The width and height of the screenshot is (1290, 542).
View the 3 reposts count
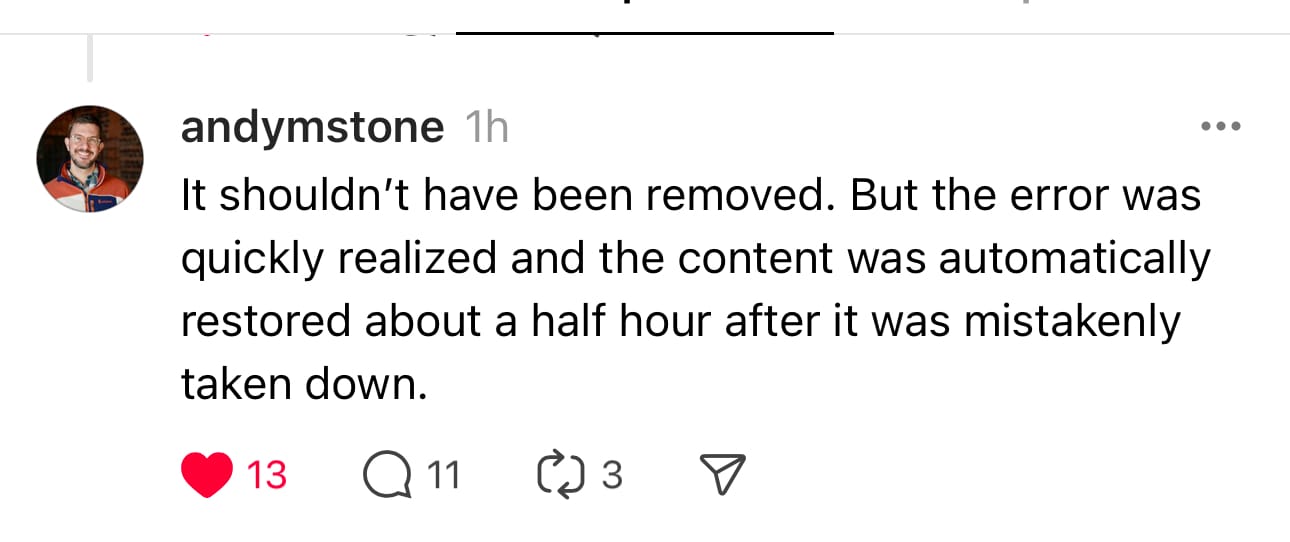tap(611, 475)
